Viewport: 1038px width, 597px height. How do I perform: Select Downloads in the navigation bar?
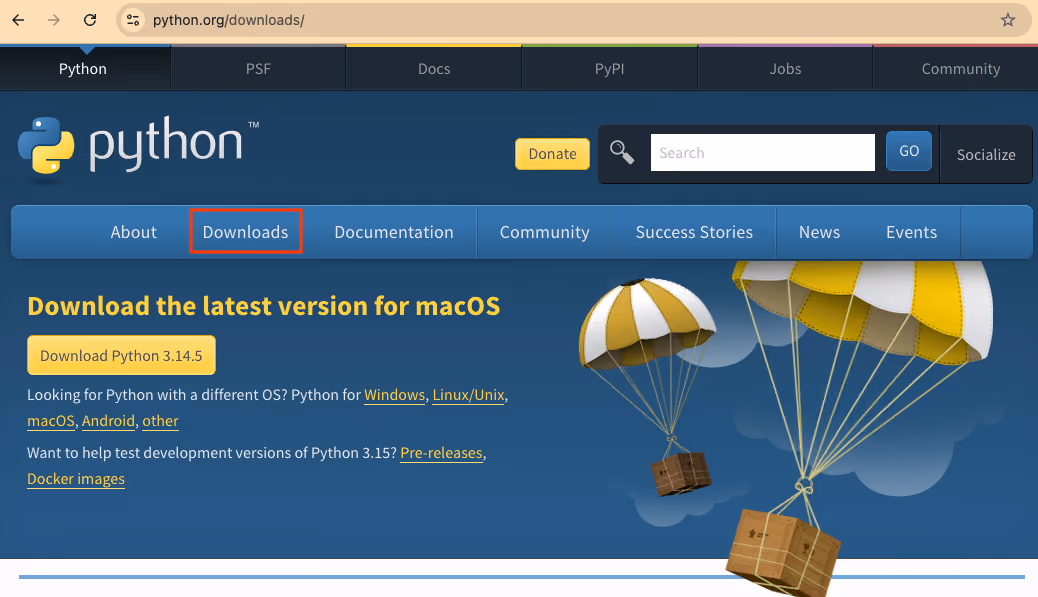click(x=246, y=232)
